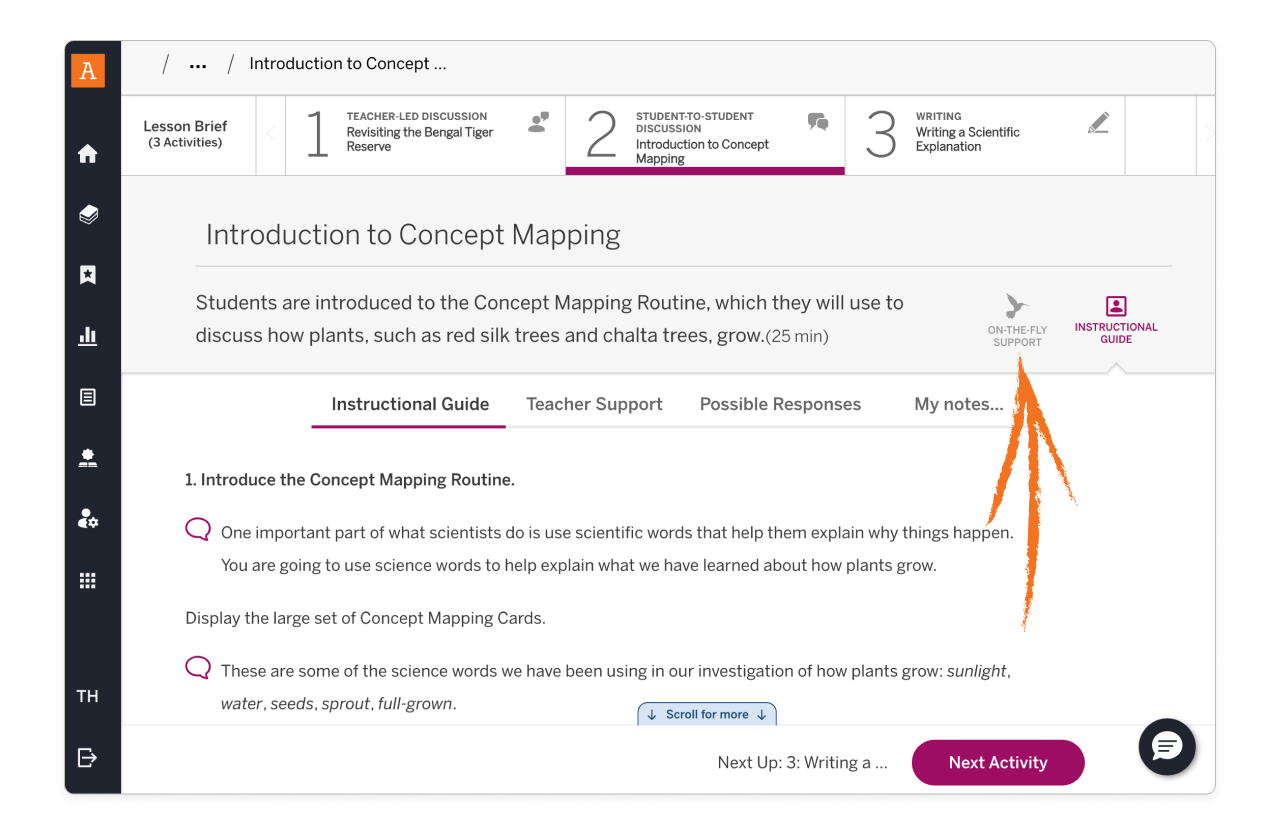Switch to the Possible Responses tab
1280x836 pixels.
coord(780,404)
